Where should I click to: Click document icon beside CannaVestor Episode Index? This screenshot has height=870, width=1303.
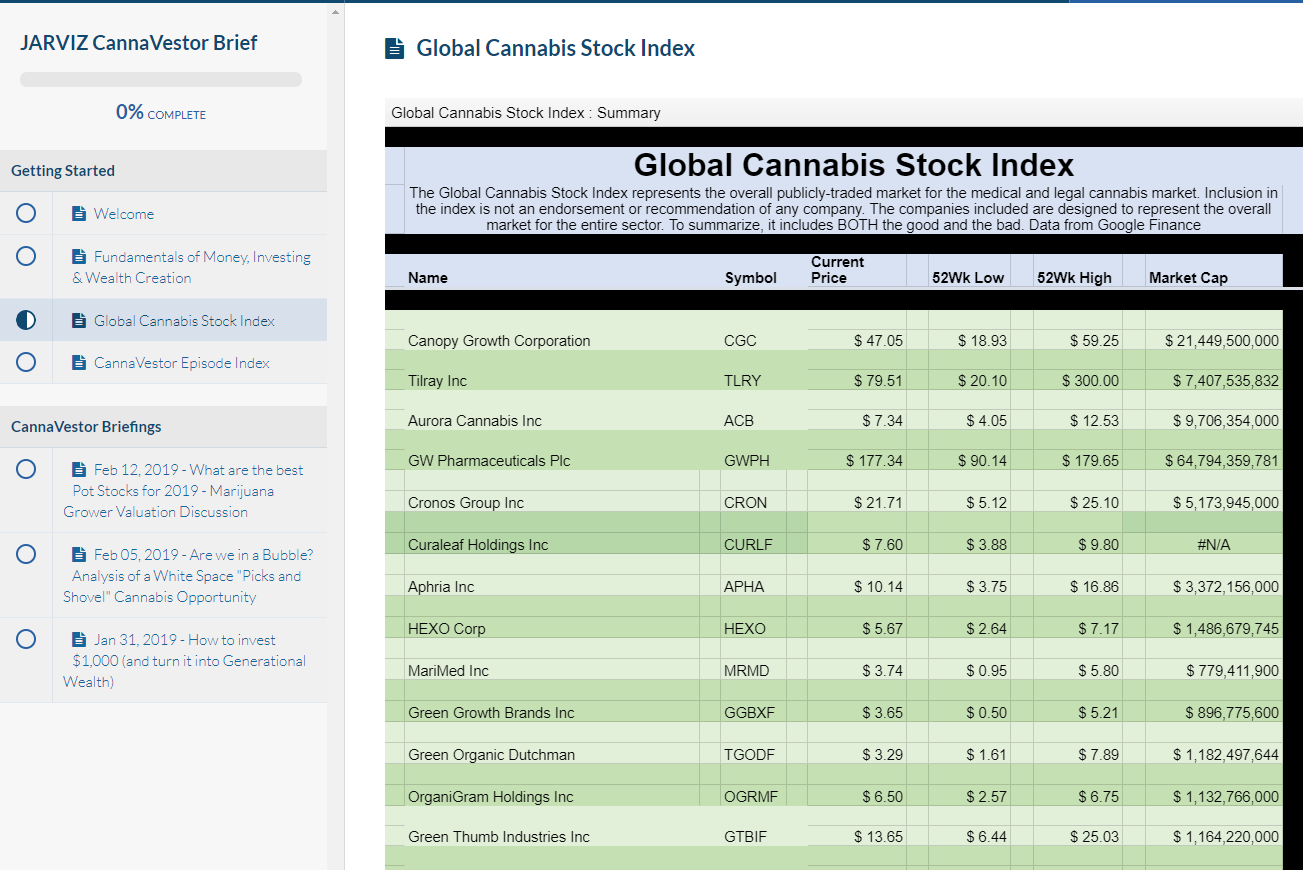click(80, 363)
